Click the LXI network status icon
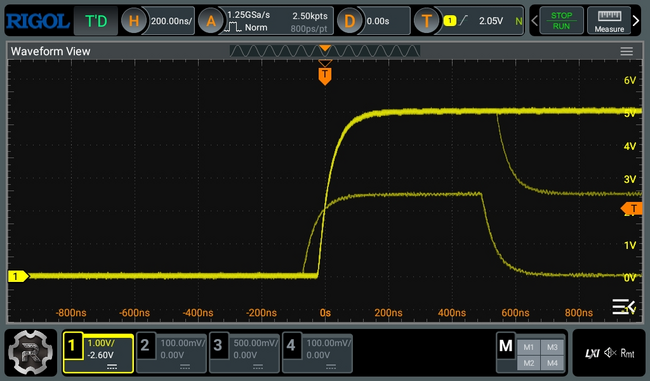The image size is (650, 381). [592, 353]
